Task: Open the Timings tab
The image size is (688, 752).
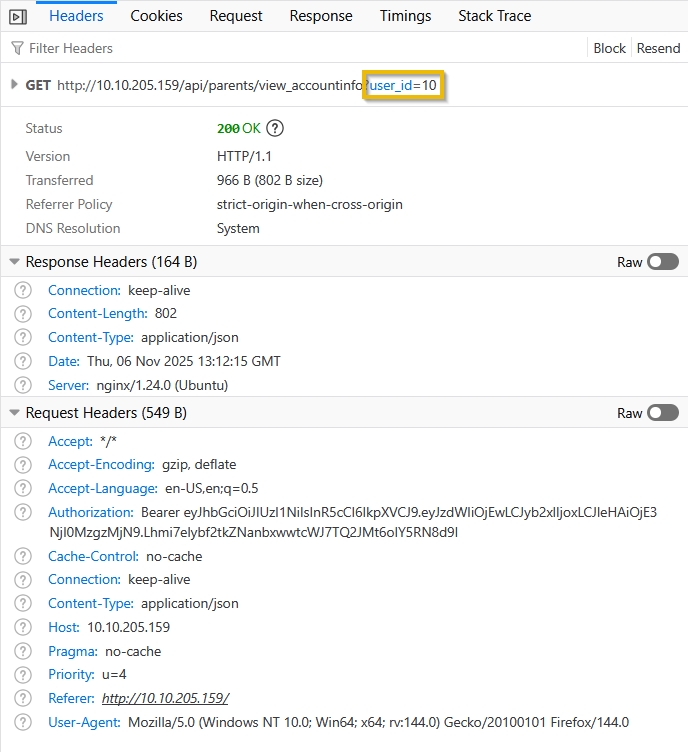Action: [405, 16]
